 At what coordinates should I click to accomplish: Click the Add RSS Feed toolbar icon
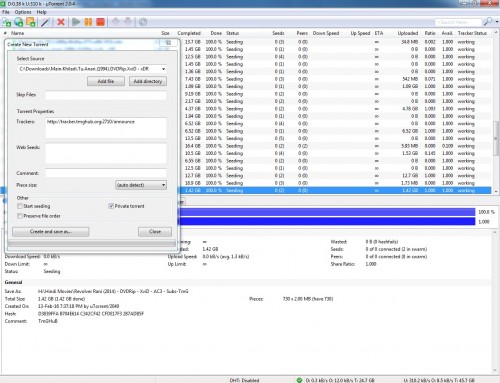coord(31,22)
